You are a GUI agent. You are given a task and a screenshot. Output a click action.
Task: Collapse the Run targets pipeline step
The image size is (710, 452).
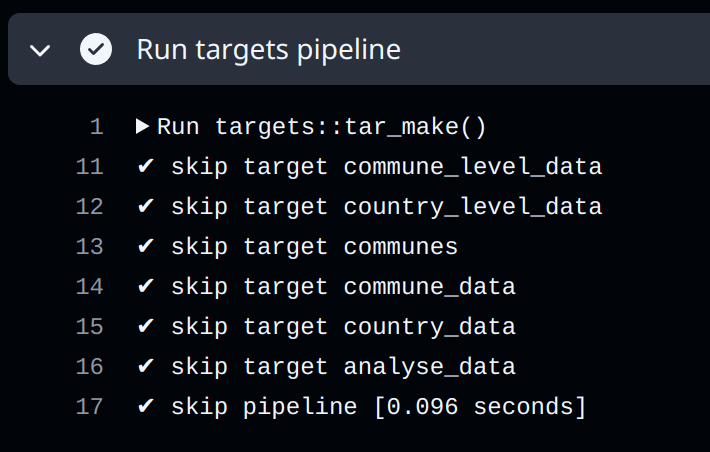click(40, 50)
